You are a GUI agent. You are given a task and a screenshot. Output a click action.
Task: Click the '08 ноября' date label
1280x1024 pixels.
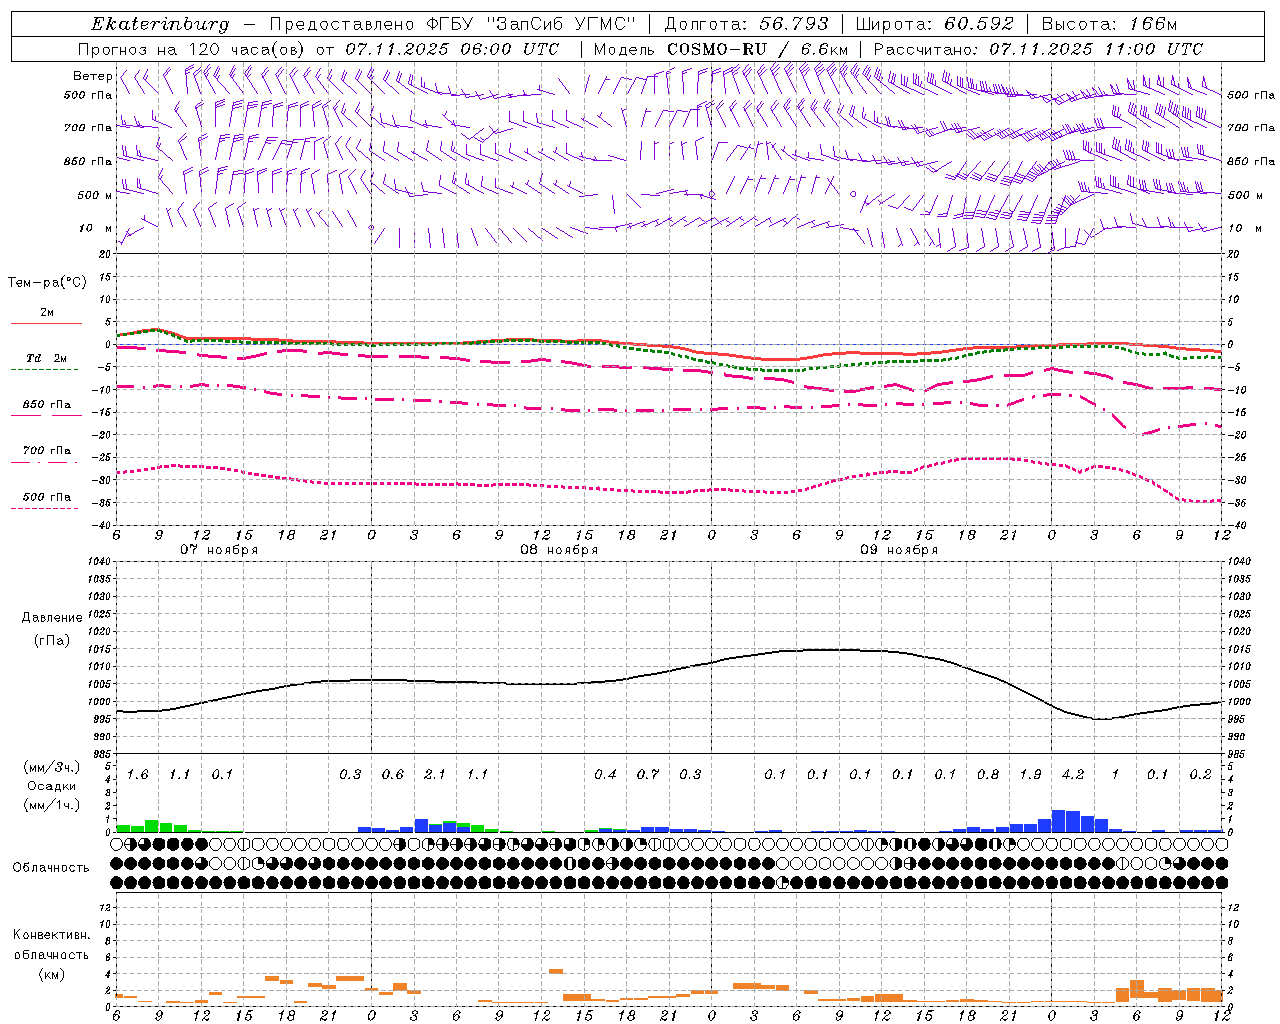pos(559,550)
